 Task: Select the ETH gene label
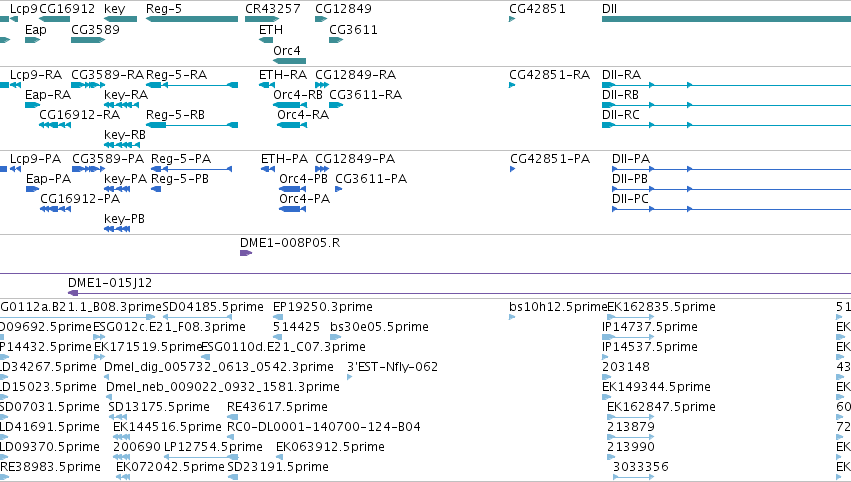(x=271, y=29)
